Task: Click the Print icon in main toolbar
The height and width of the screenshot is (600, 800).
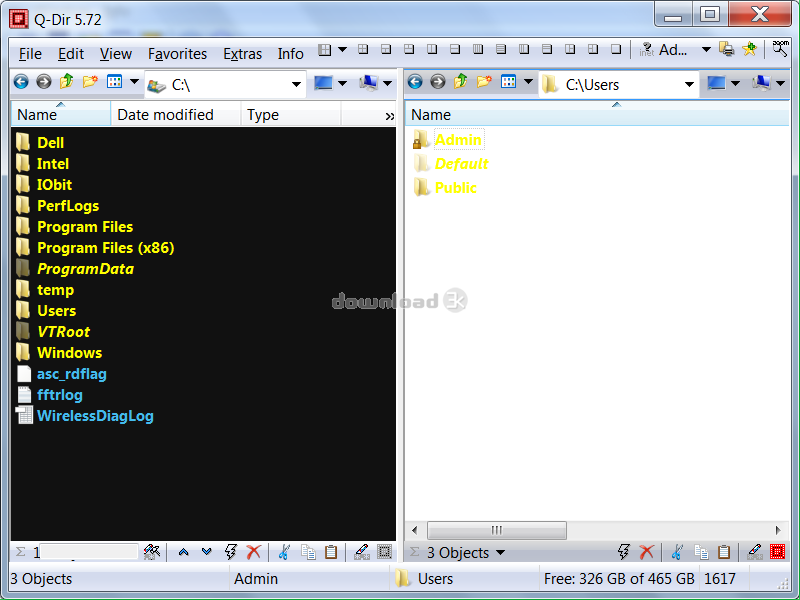Action: tap(727, 50)
